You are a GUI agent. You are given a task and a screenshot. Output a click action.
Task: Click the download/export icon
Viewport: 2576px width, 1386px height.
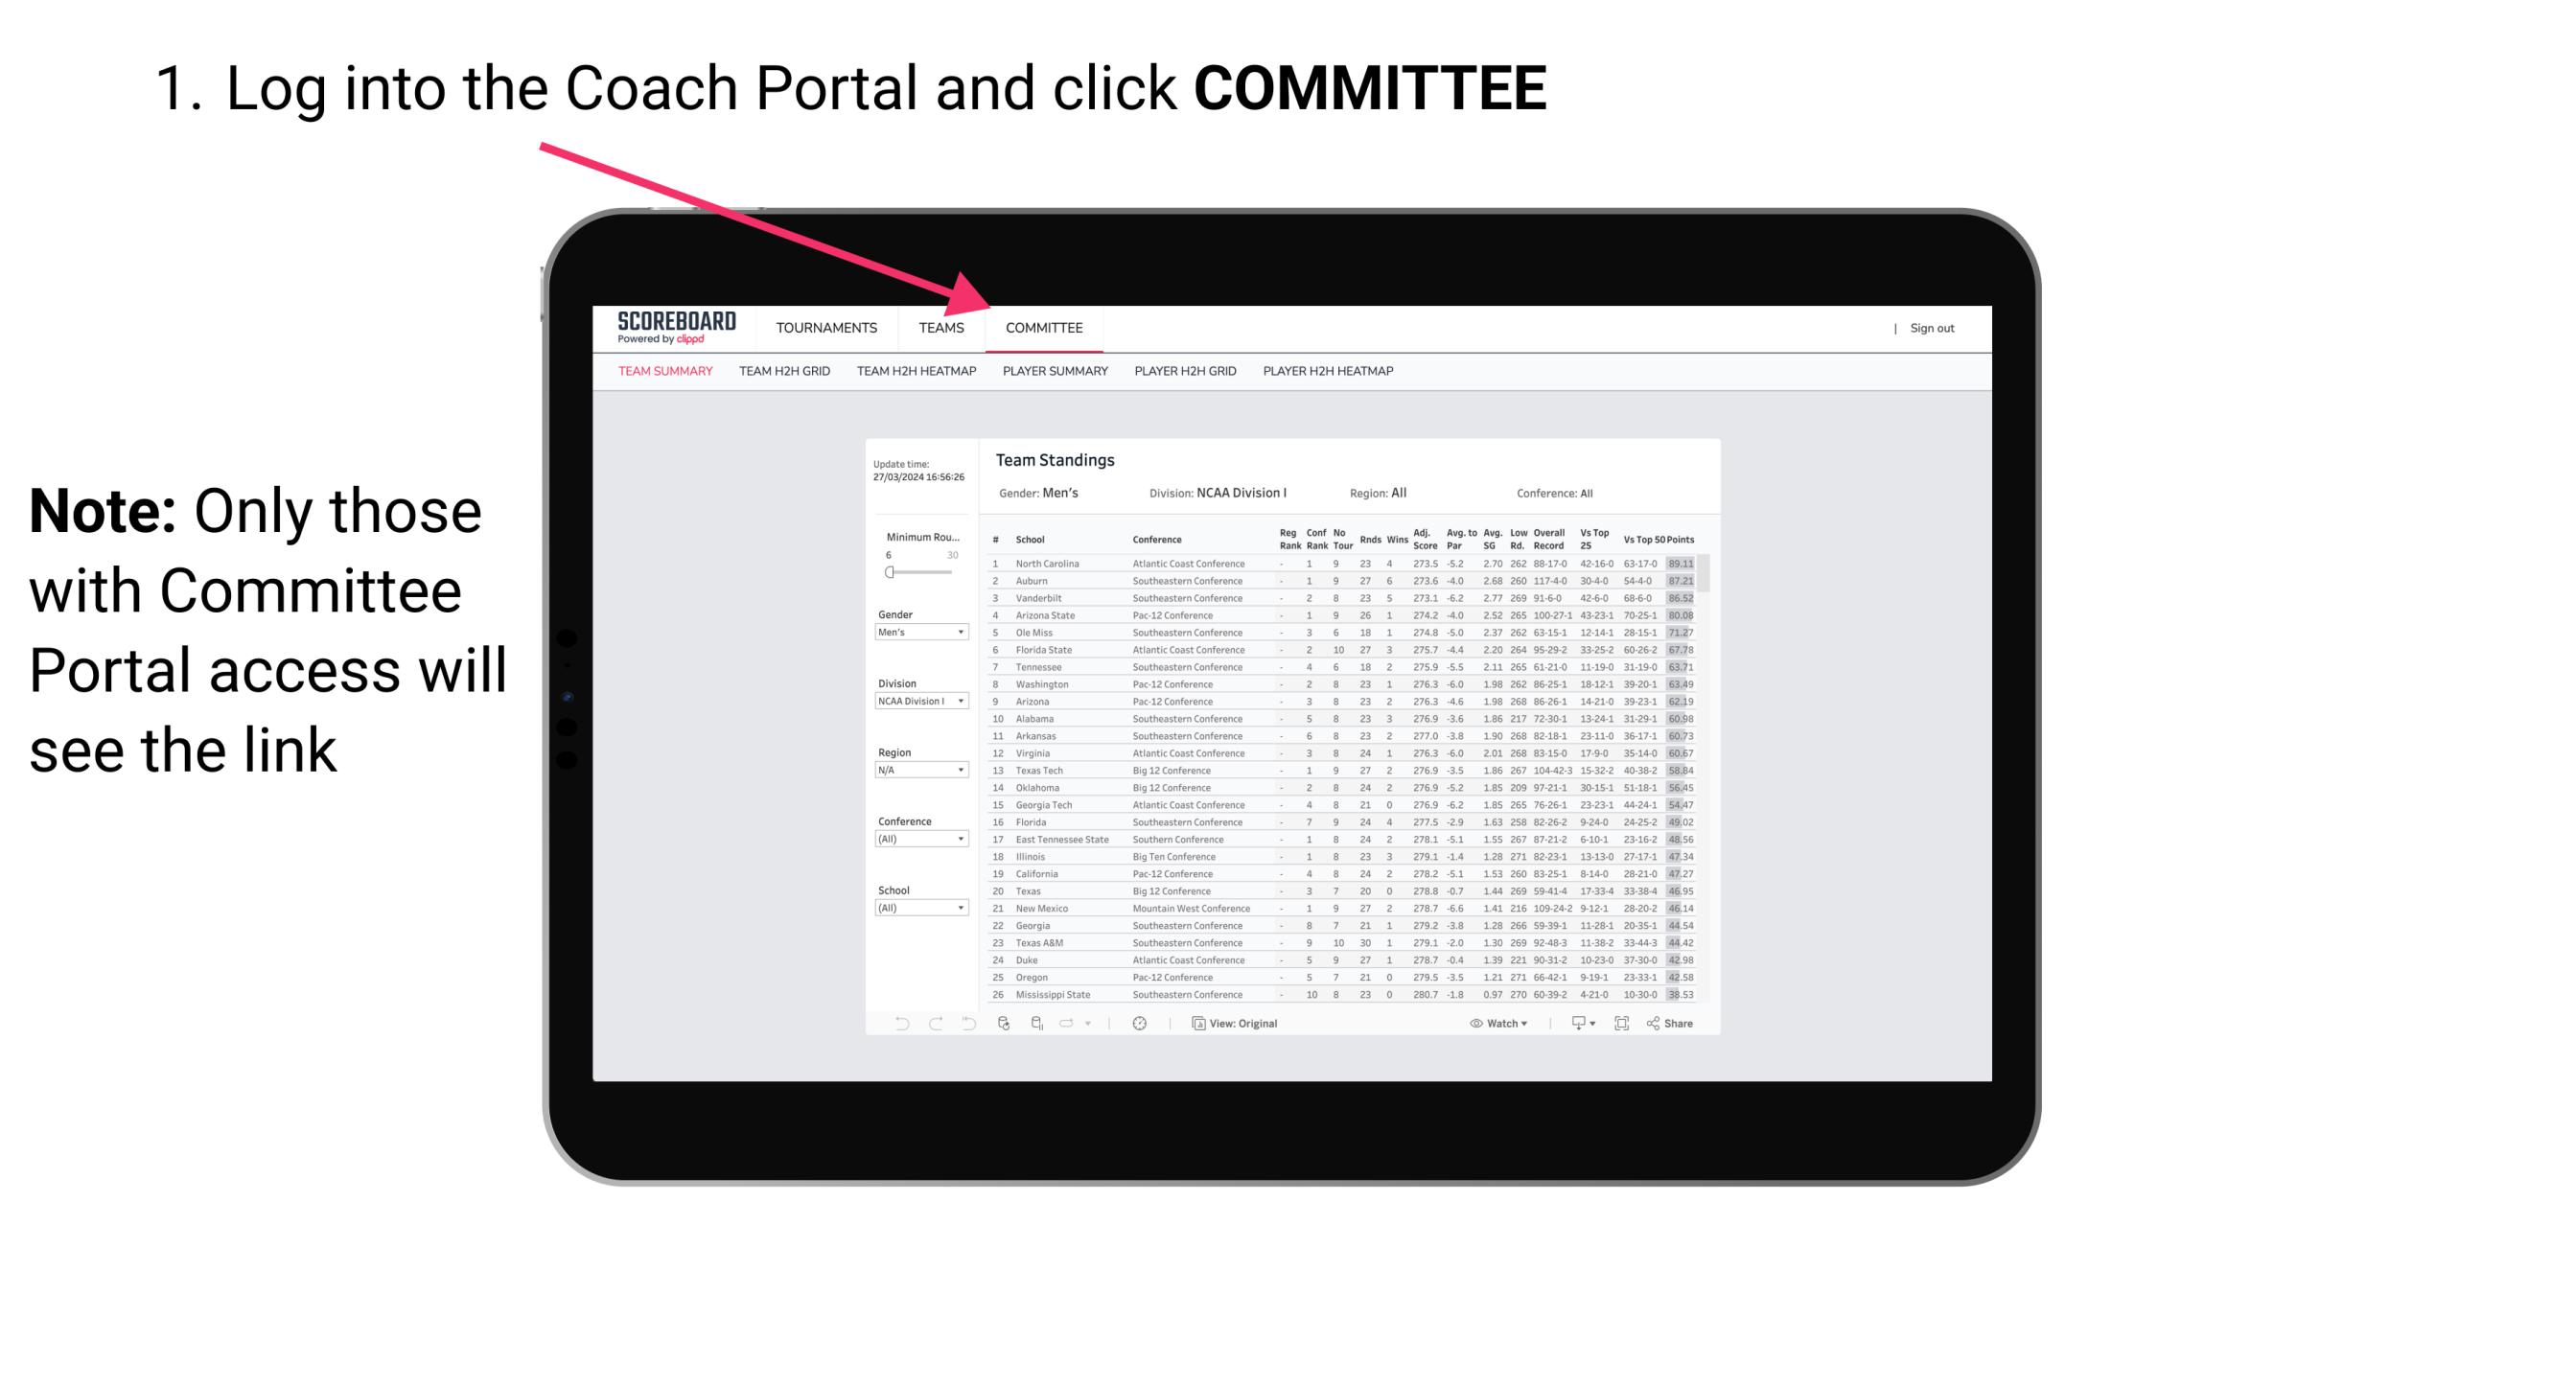click(1574, 1024)
